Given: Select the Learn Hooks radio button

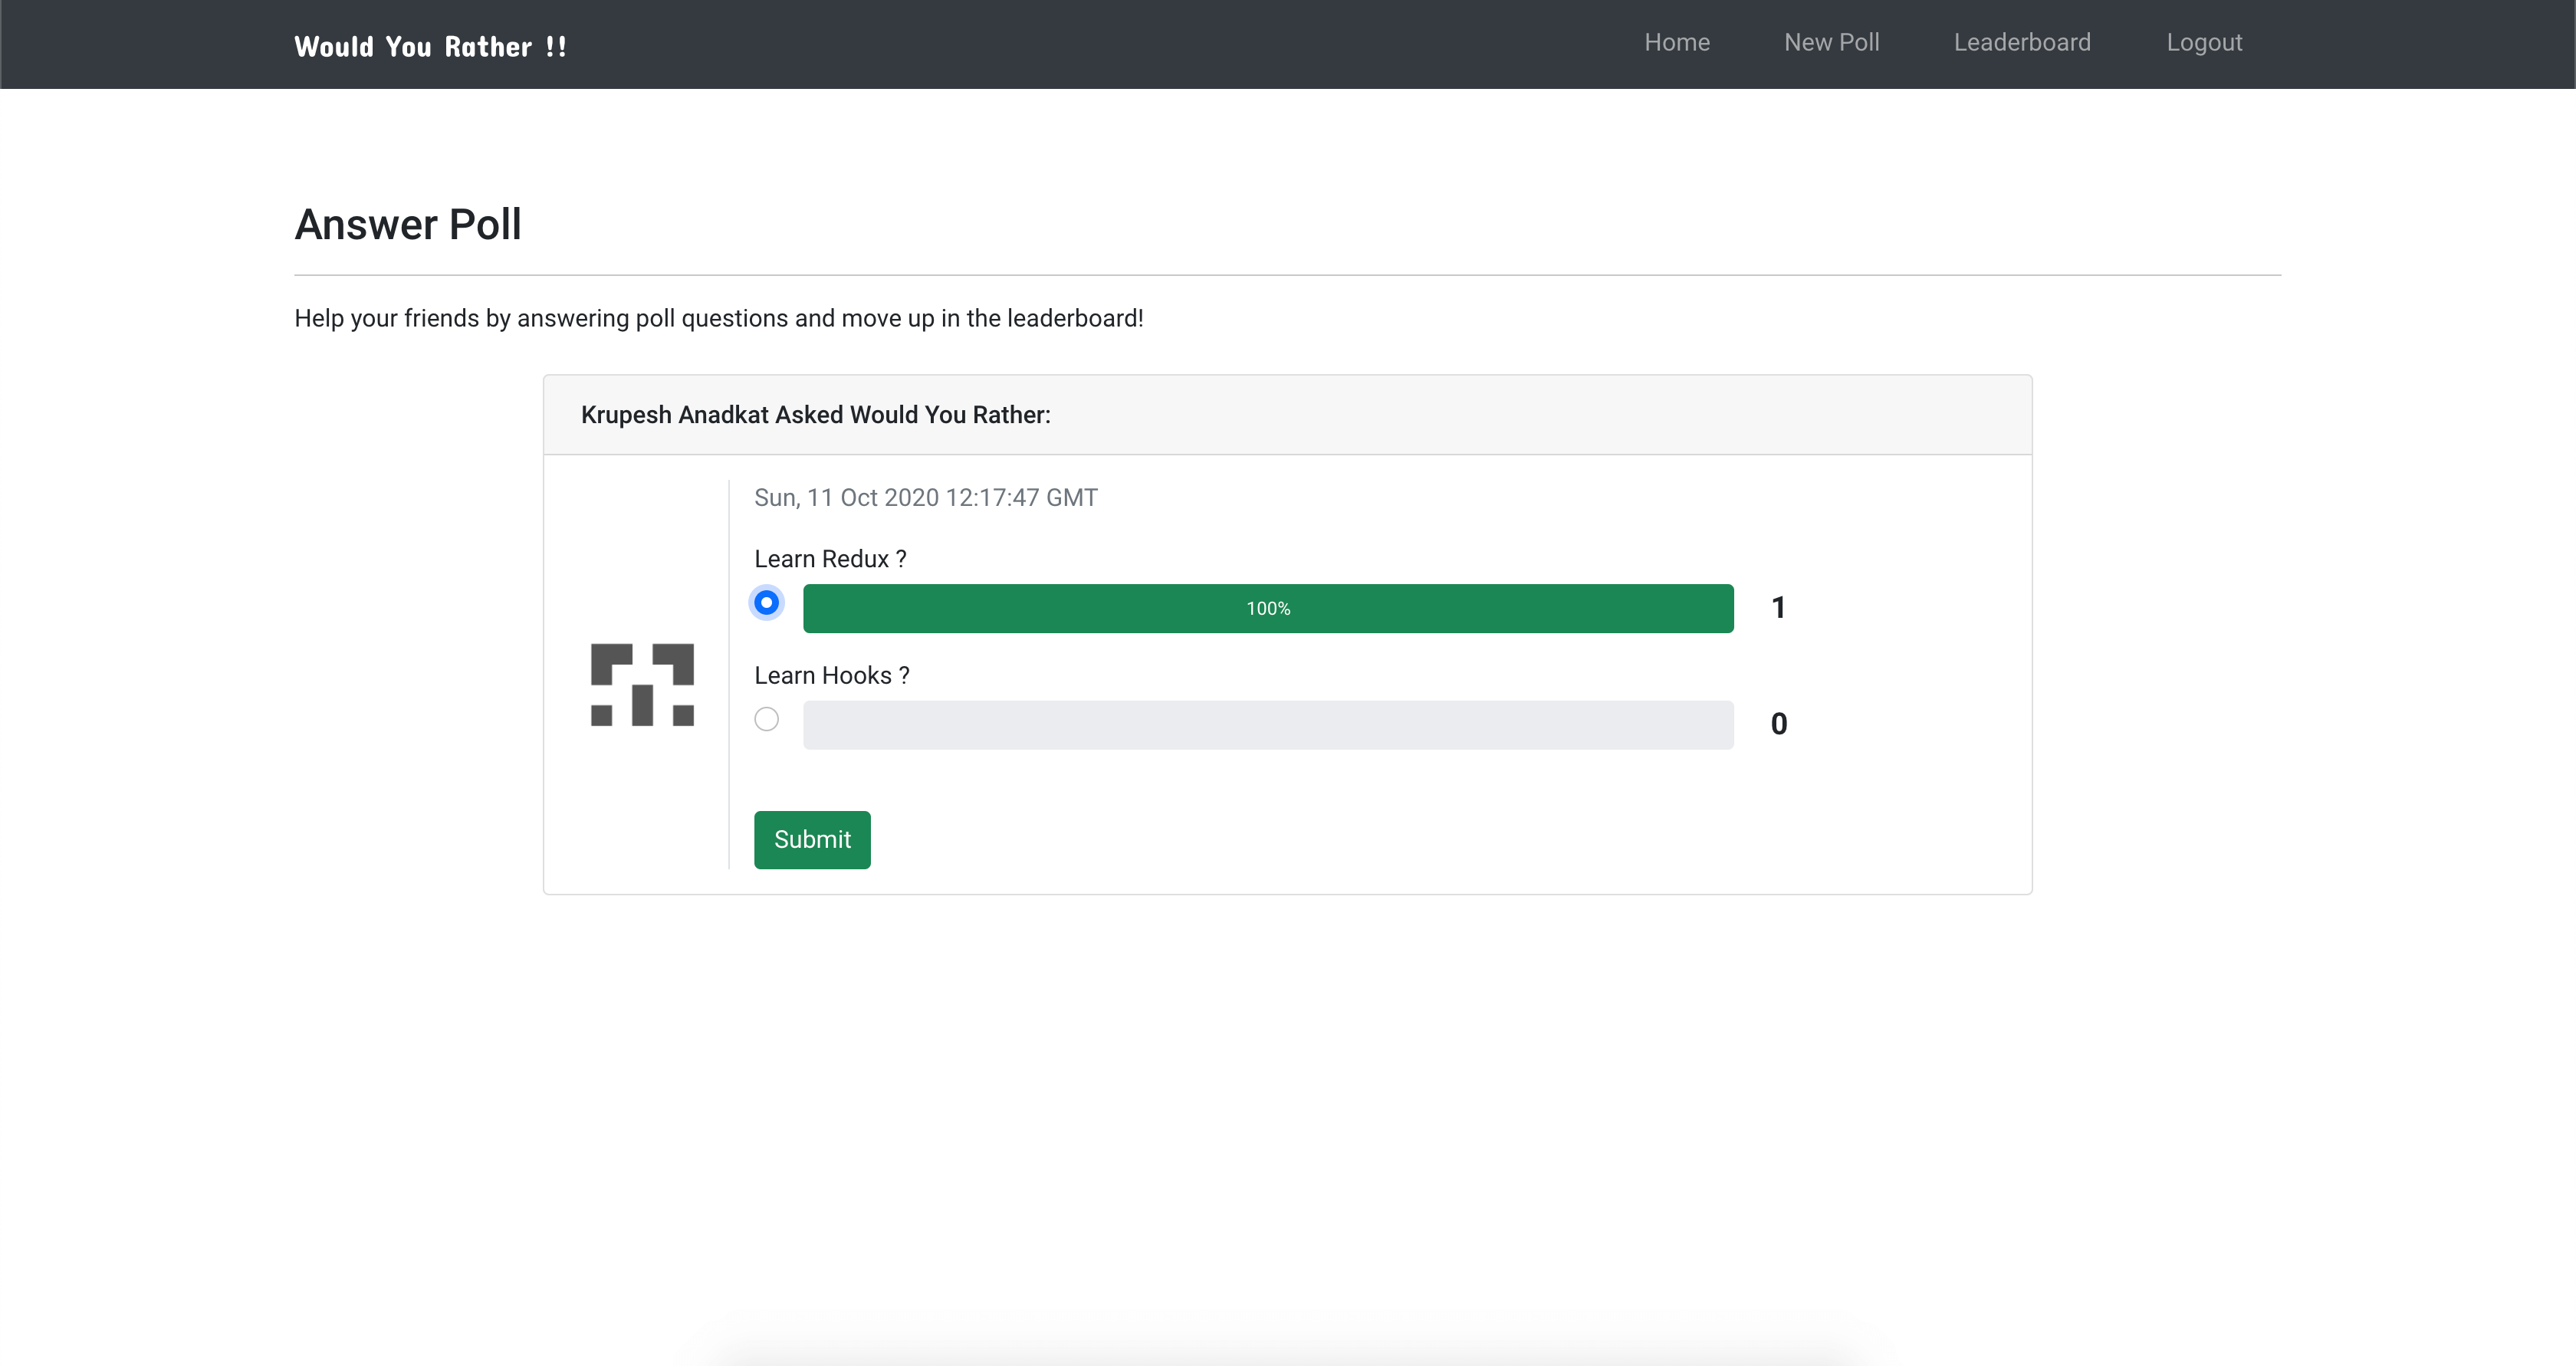Looking at the screenshot, I should pyautogui.click(x=766, y=719).
